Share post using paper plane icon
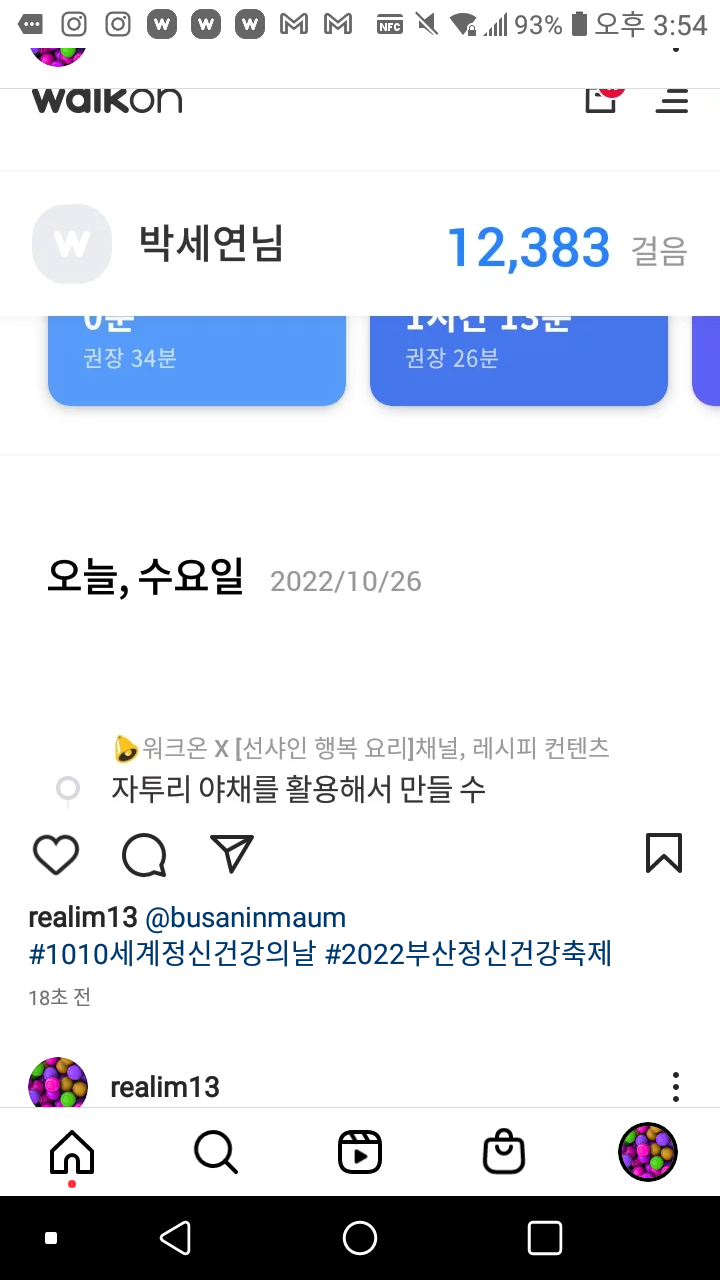720x1280 pixels. coord(232,854)
